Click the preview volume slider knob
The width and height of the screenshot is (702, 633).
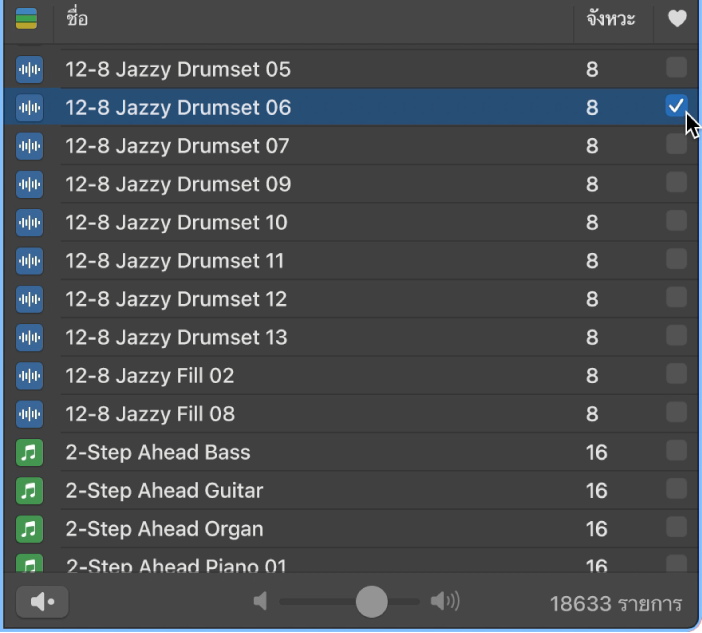(372, 601)
